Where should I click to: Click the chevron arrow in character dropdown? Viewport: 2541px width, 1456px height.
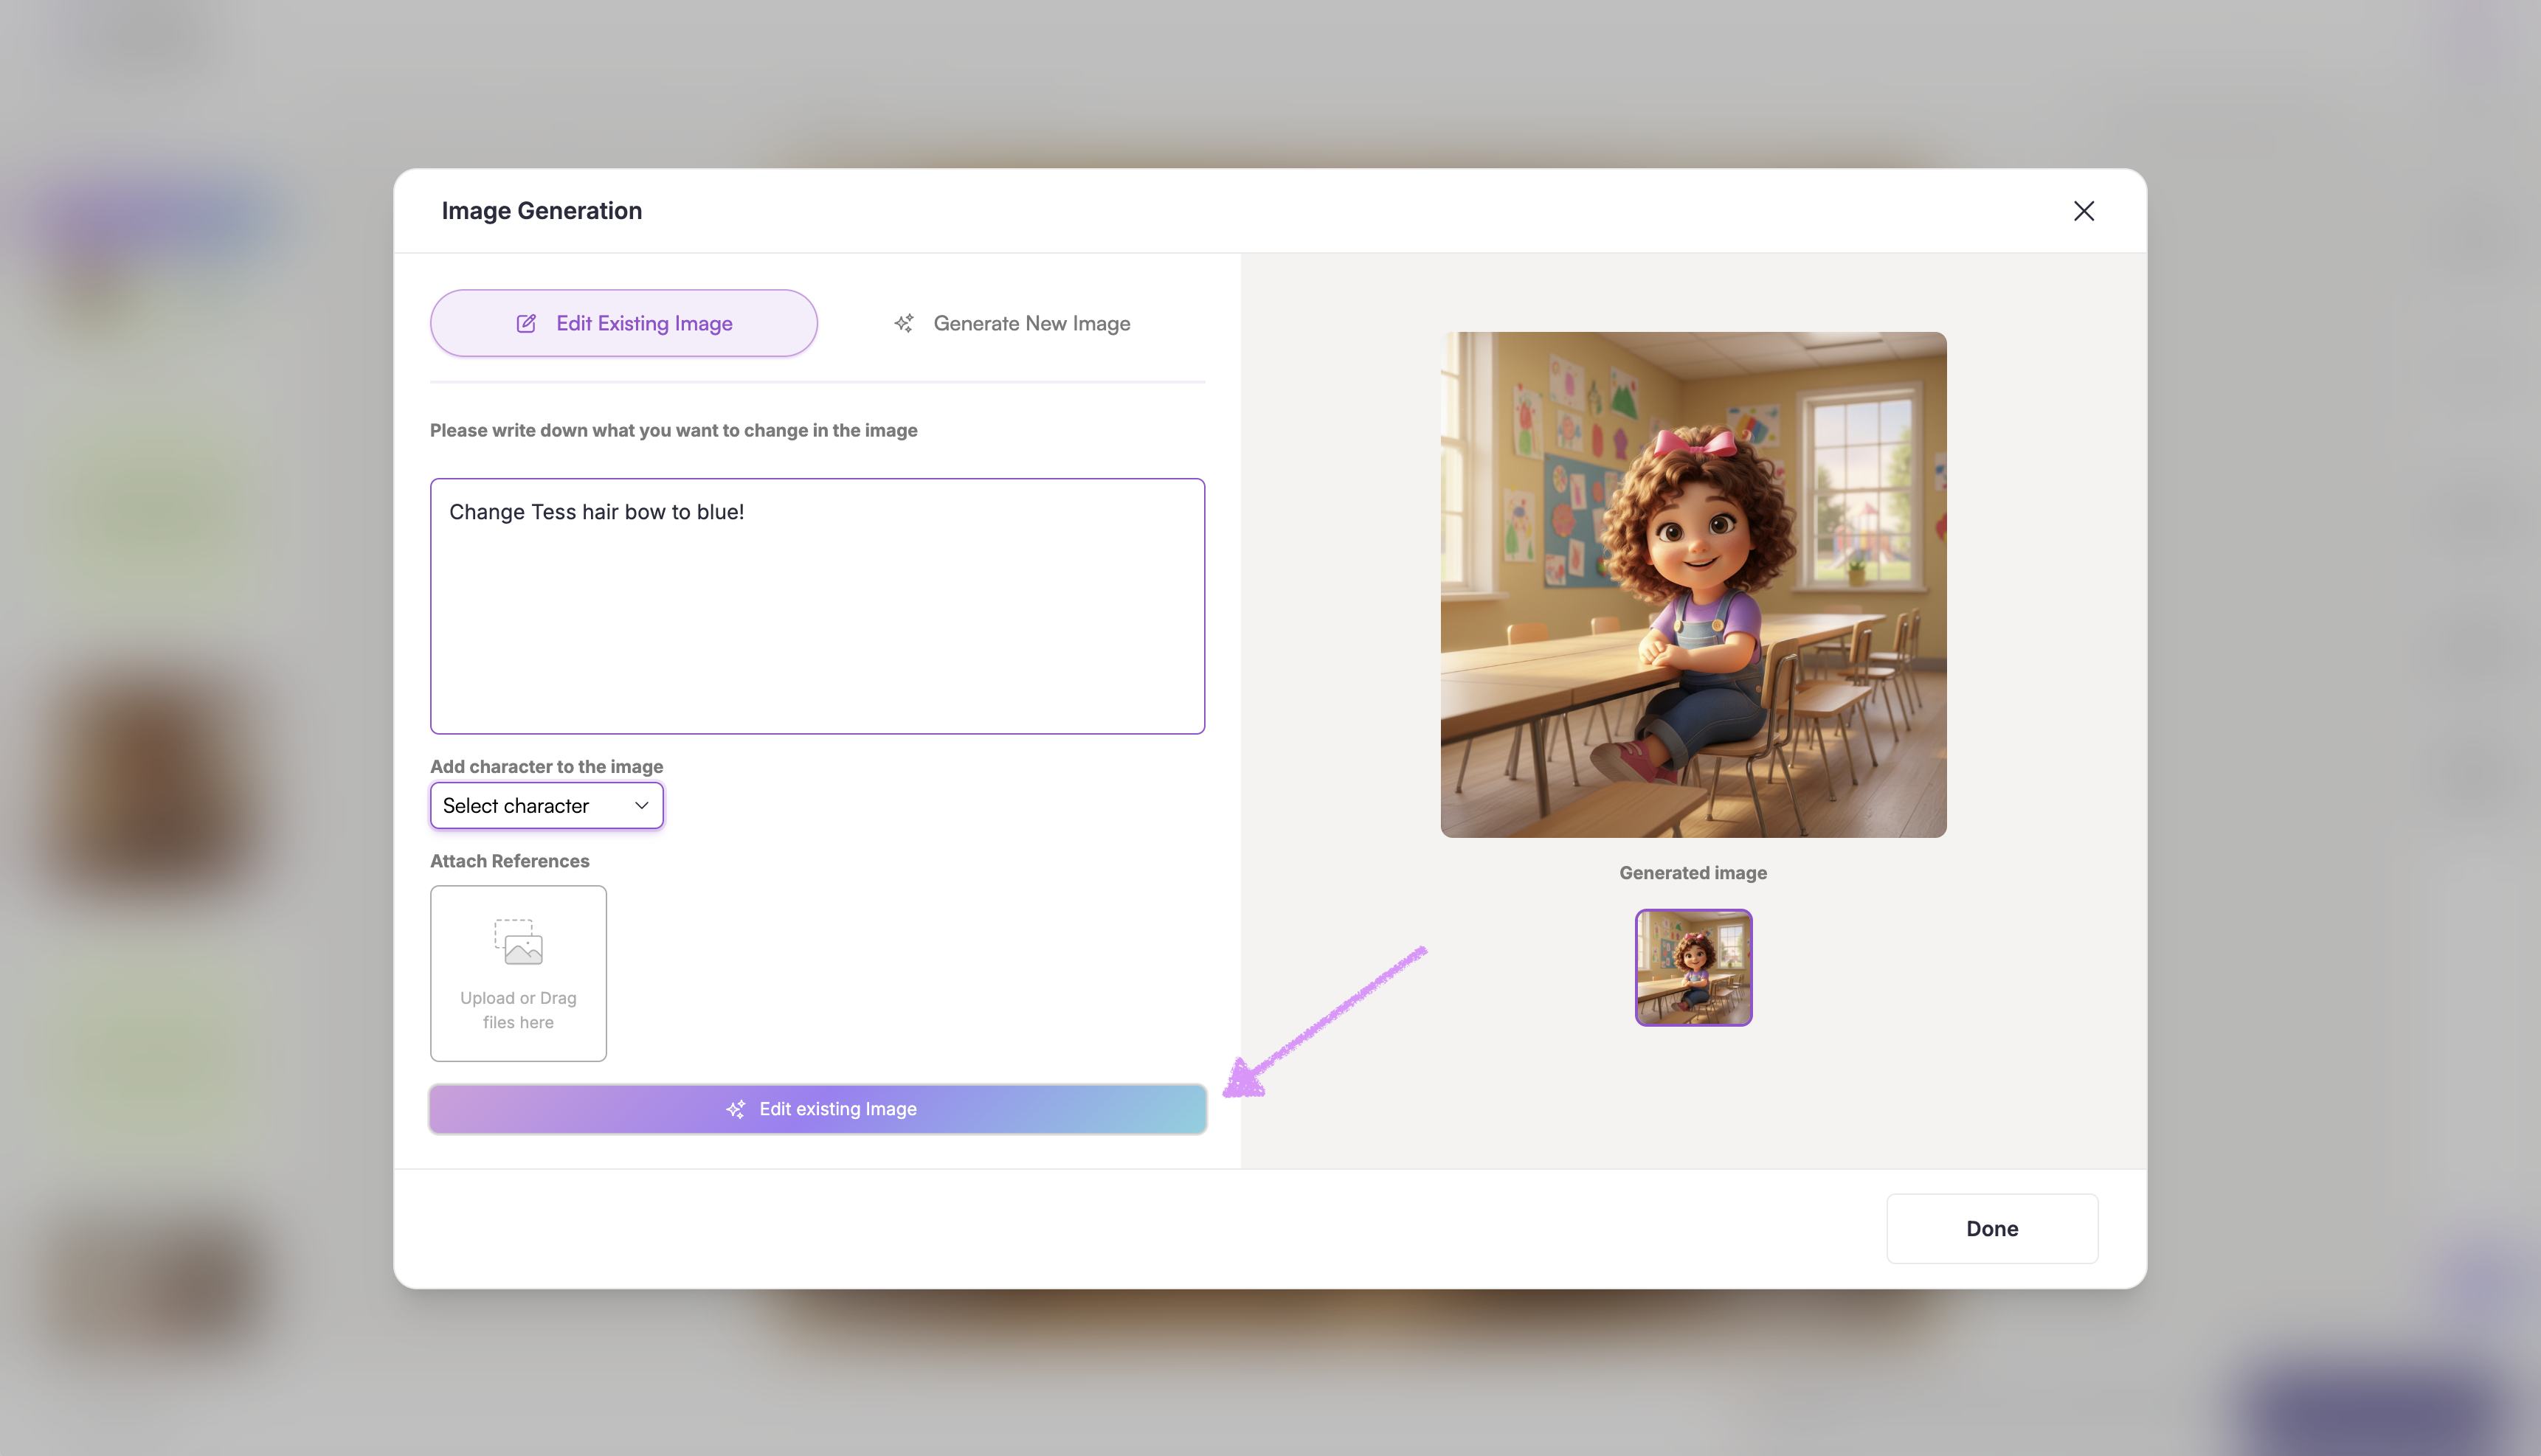click(x=642, y=806)
